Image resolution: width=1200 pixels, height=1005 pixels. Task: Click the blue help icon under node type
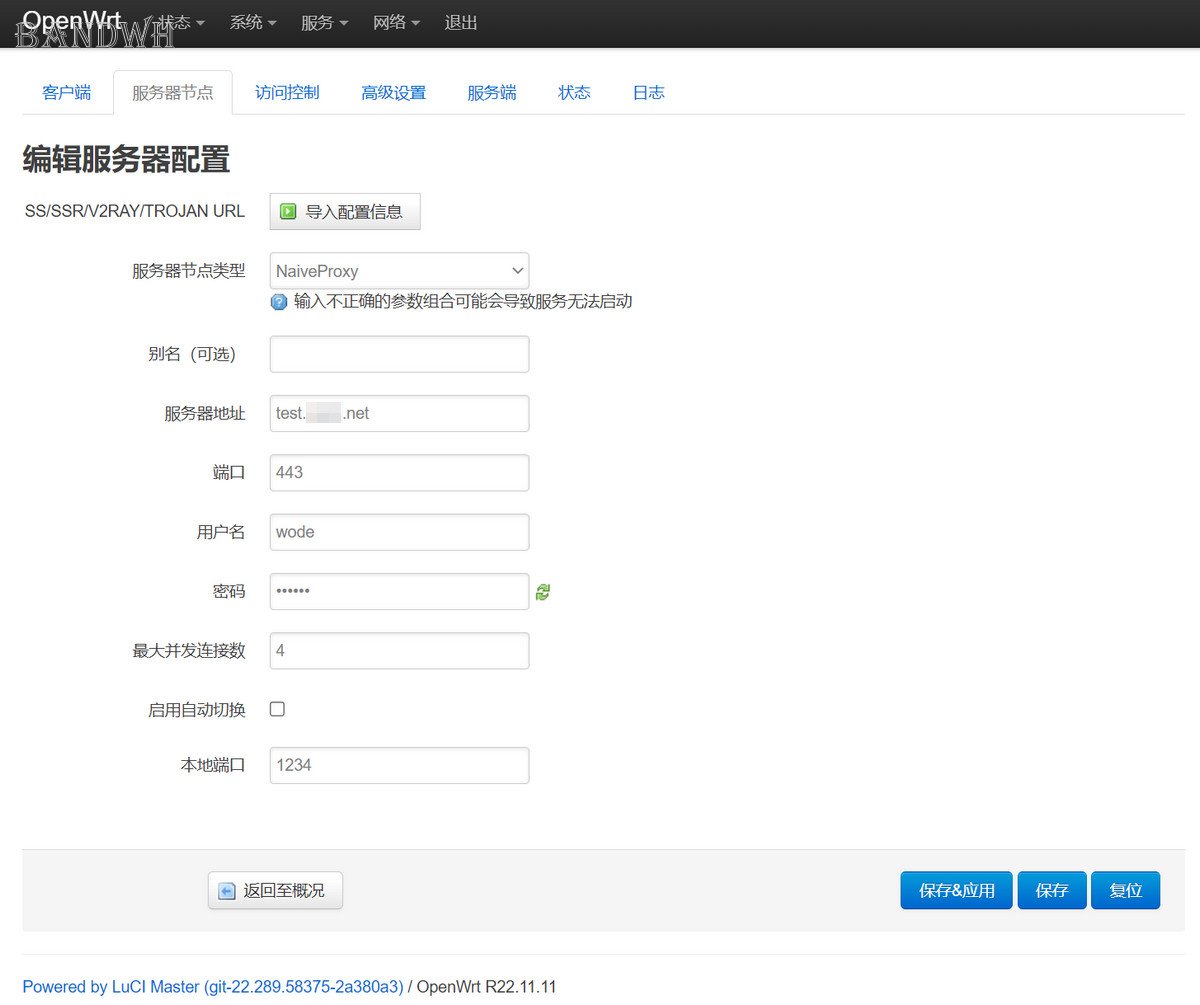tap(279, 302)
